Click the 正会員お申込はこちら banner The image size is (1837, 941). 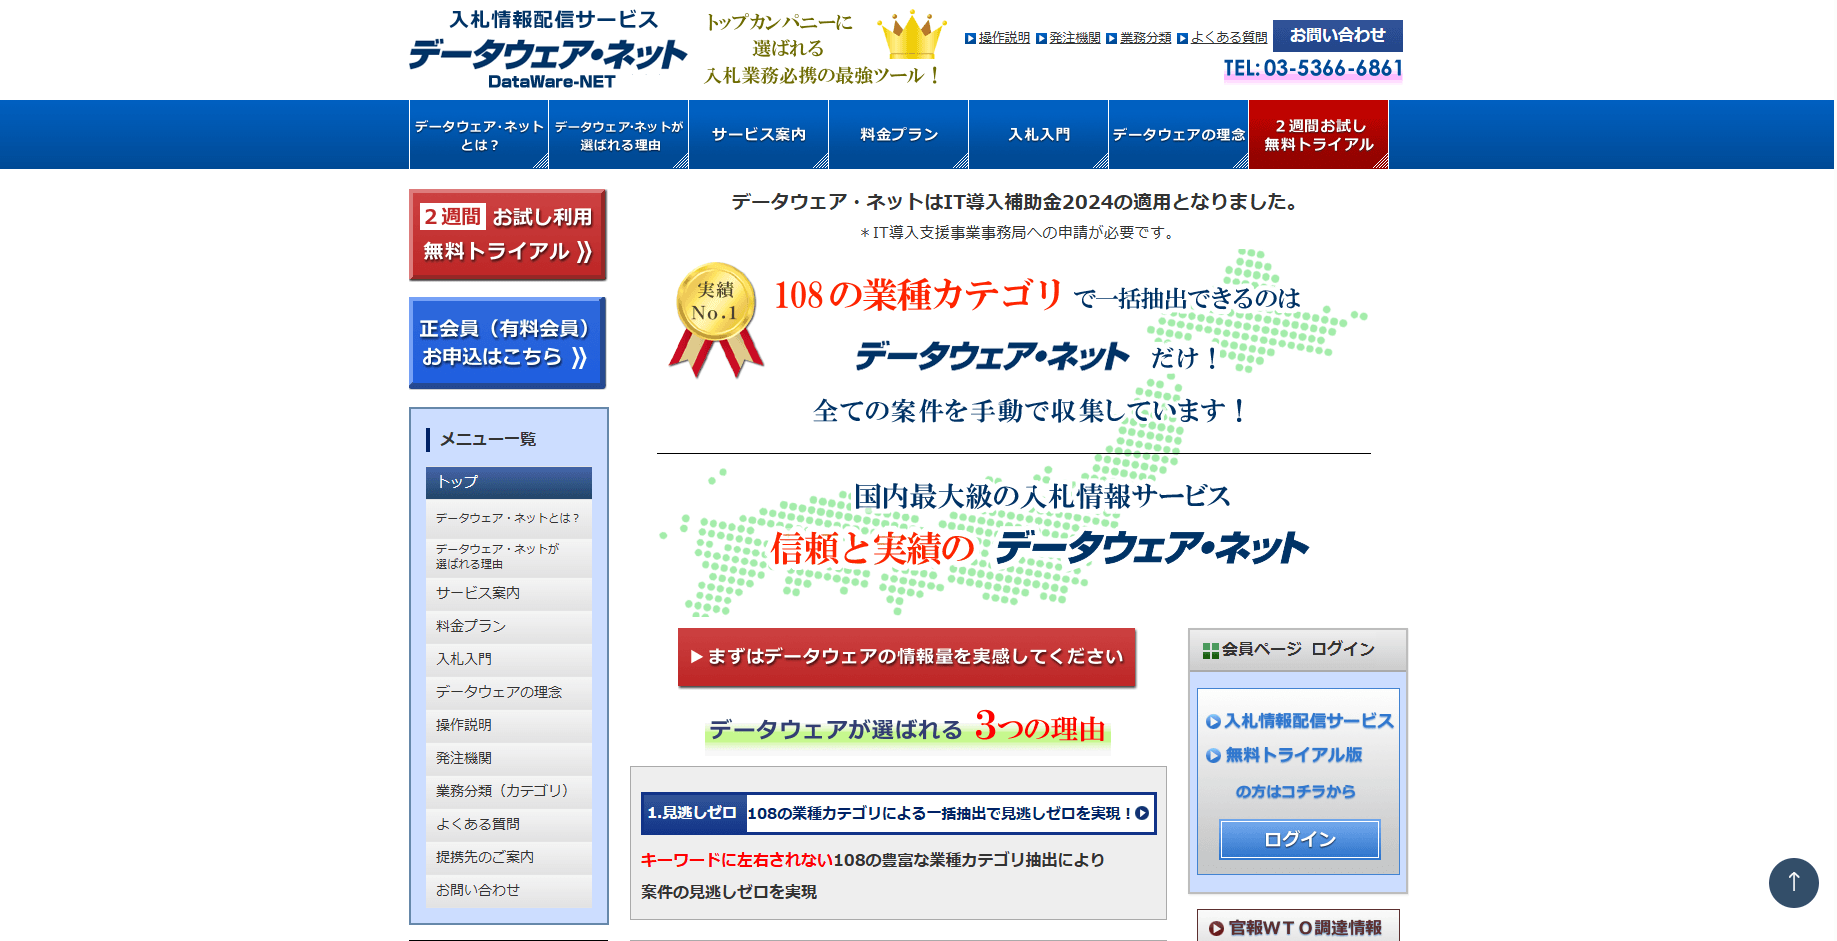[508, 342]
